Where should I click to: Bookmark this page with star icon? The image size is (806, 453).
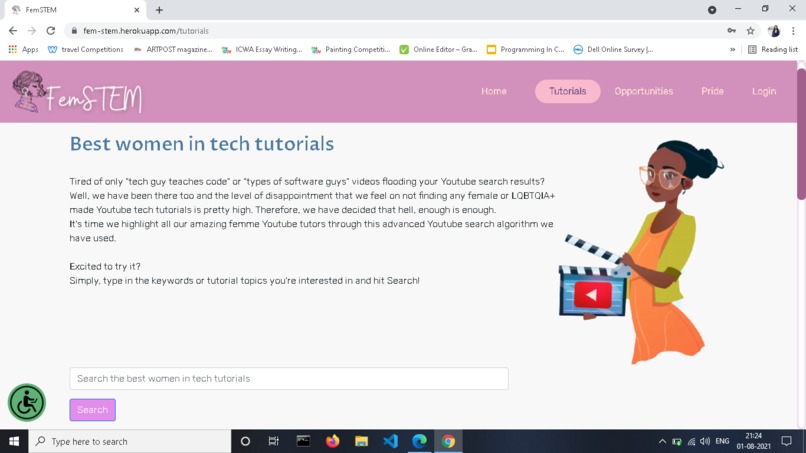750,31
